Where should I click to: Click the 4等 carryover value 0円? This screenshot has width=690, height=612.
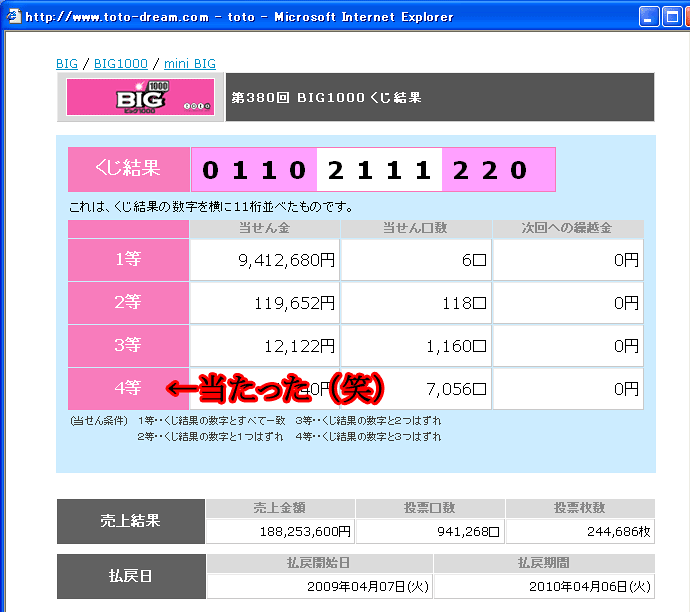coord(626,389)
